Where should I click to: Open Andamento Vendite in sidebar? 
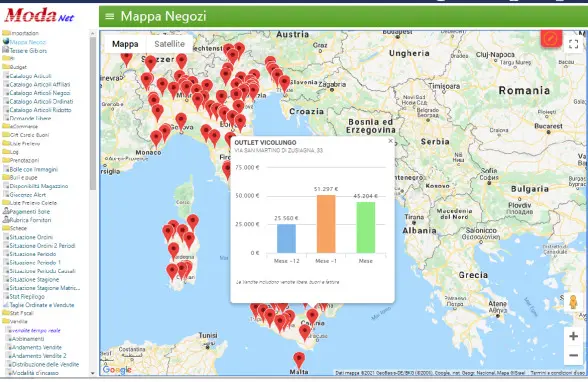37,348
